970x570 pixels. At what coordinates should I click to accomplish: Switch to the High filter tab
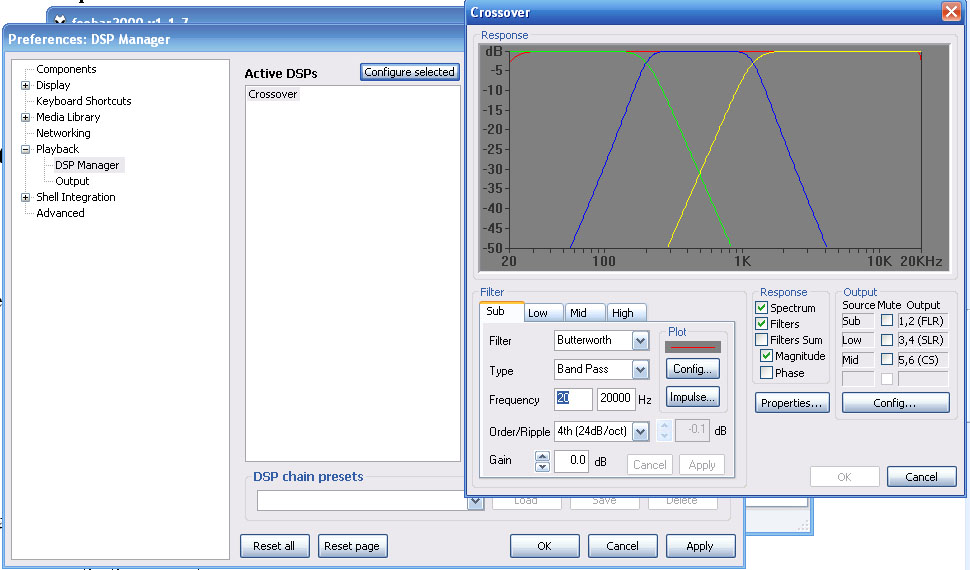click(x=622, y=313)
